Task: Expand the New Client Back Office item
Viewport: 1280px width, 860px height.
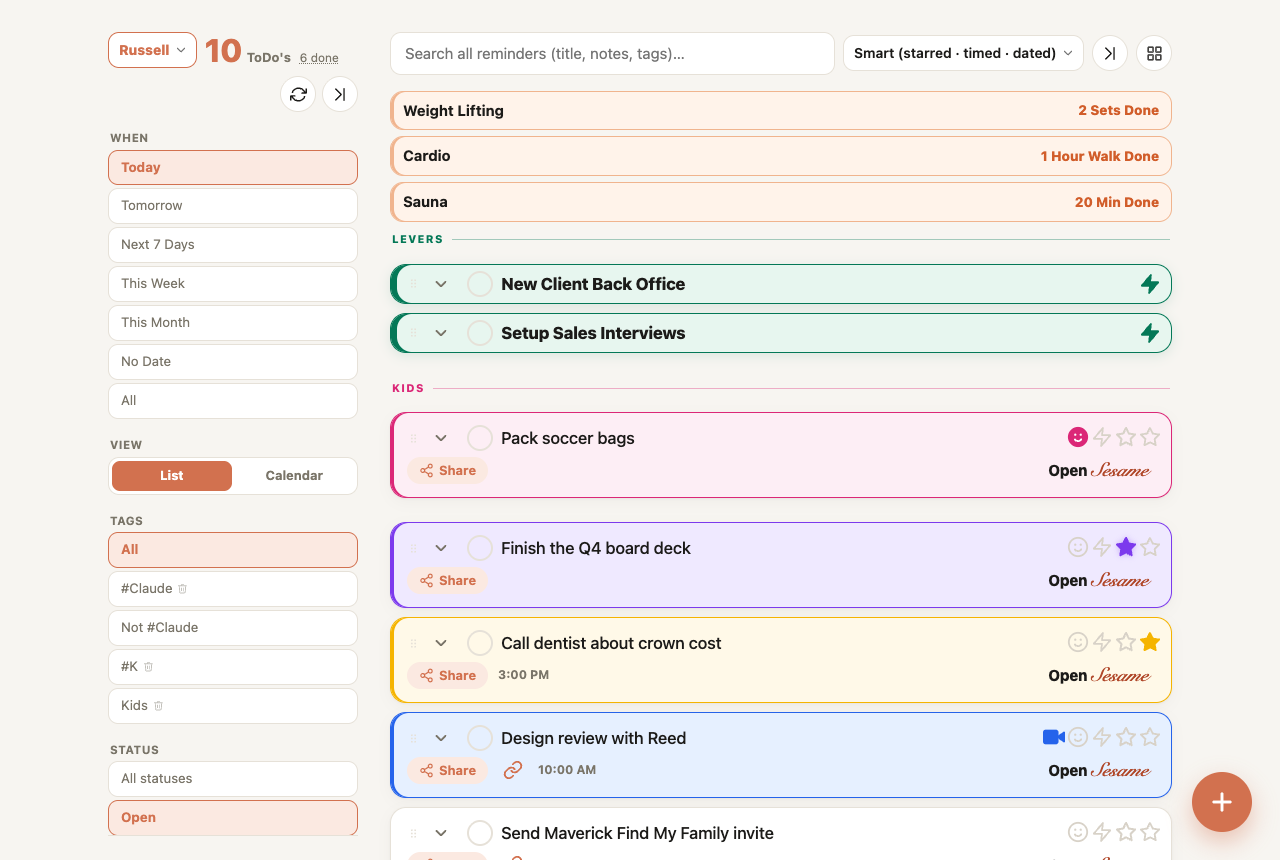Action: [x=441, y=284]
